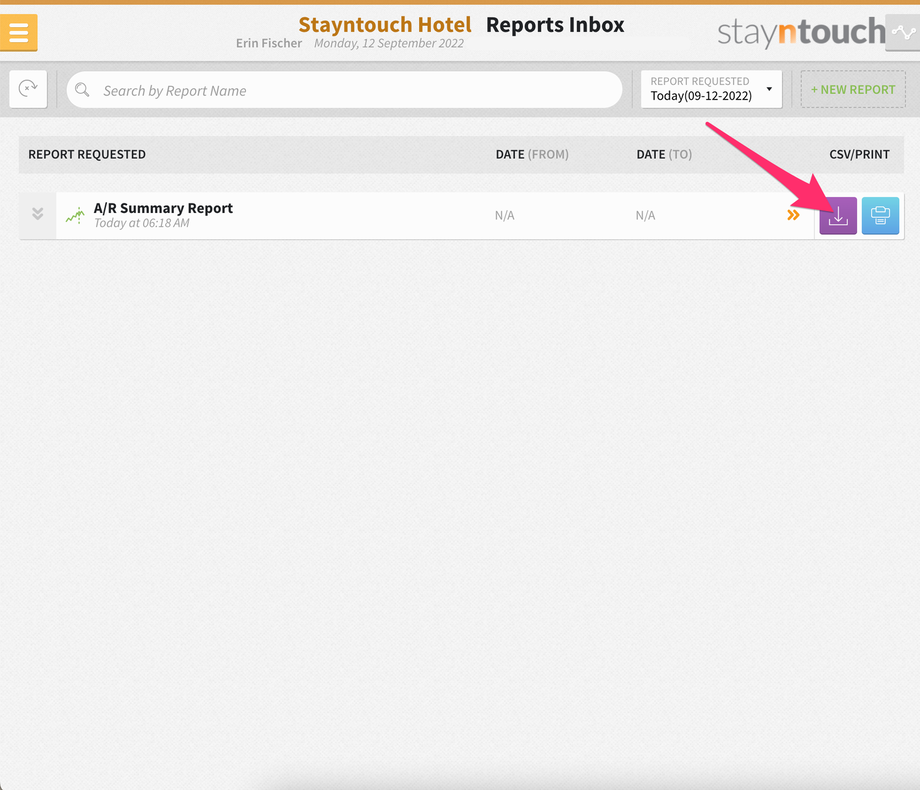Open the Report Requested date dropdown

(x=711, y=89)
